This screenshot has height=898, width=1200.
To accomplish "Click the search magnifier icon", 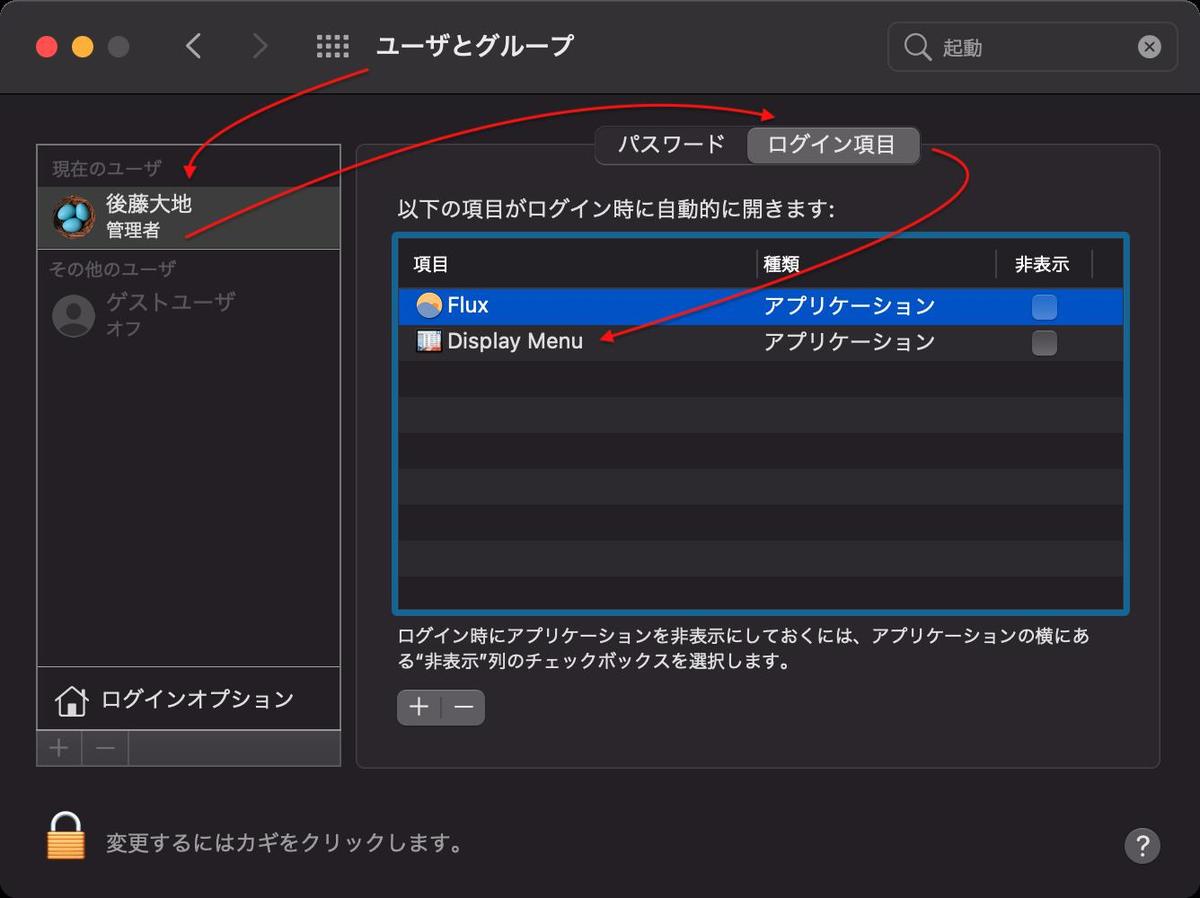I will pos(917,47).
